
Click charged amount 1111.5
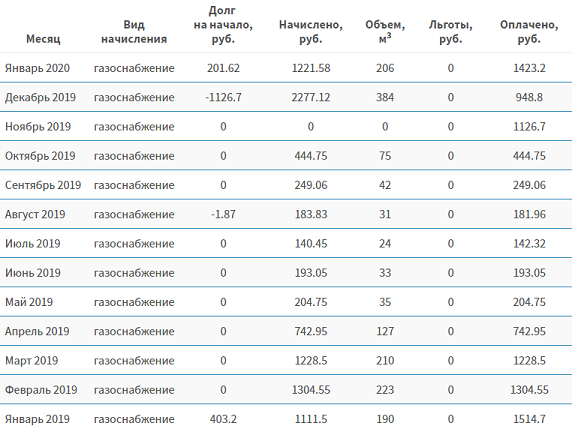coord(311,419)
